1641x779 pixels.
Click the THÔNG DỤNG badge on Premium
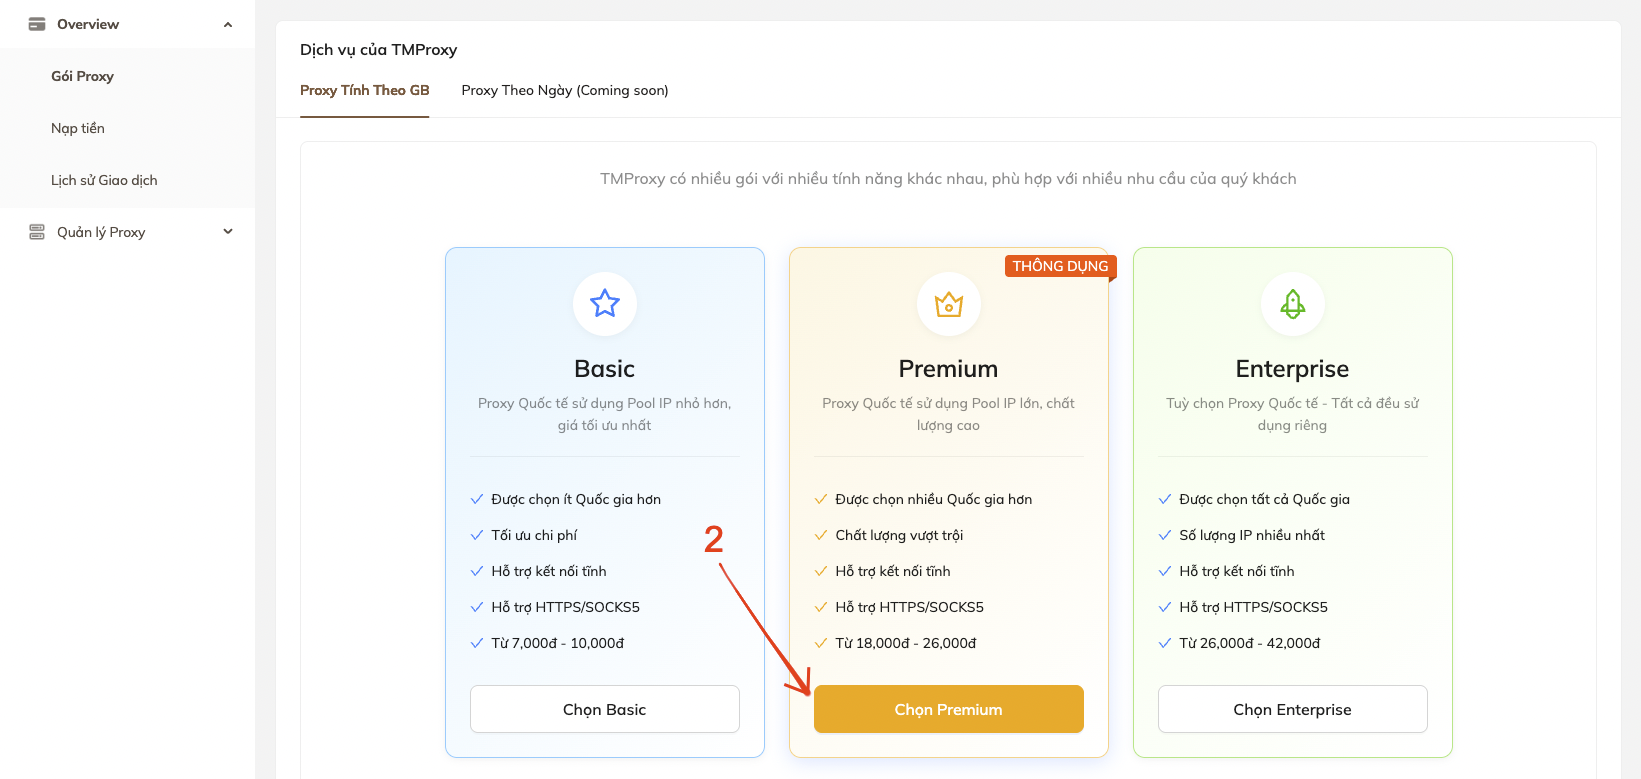click(x=1060, y=266)
